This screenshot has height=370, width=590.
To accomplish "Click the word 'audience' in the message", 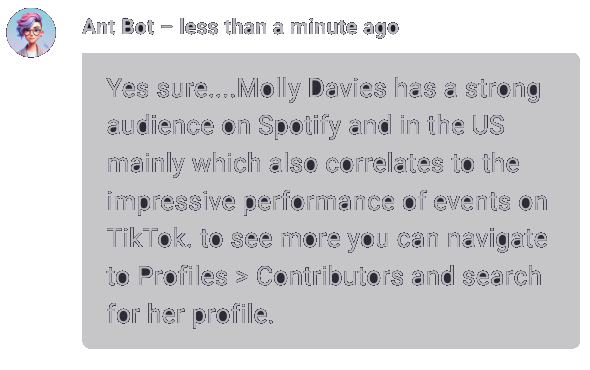I will point(161,126).
